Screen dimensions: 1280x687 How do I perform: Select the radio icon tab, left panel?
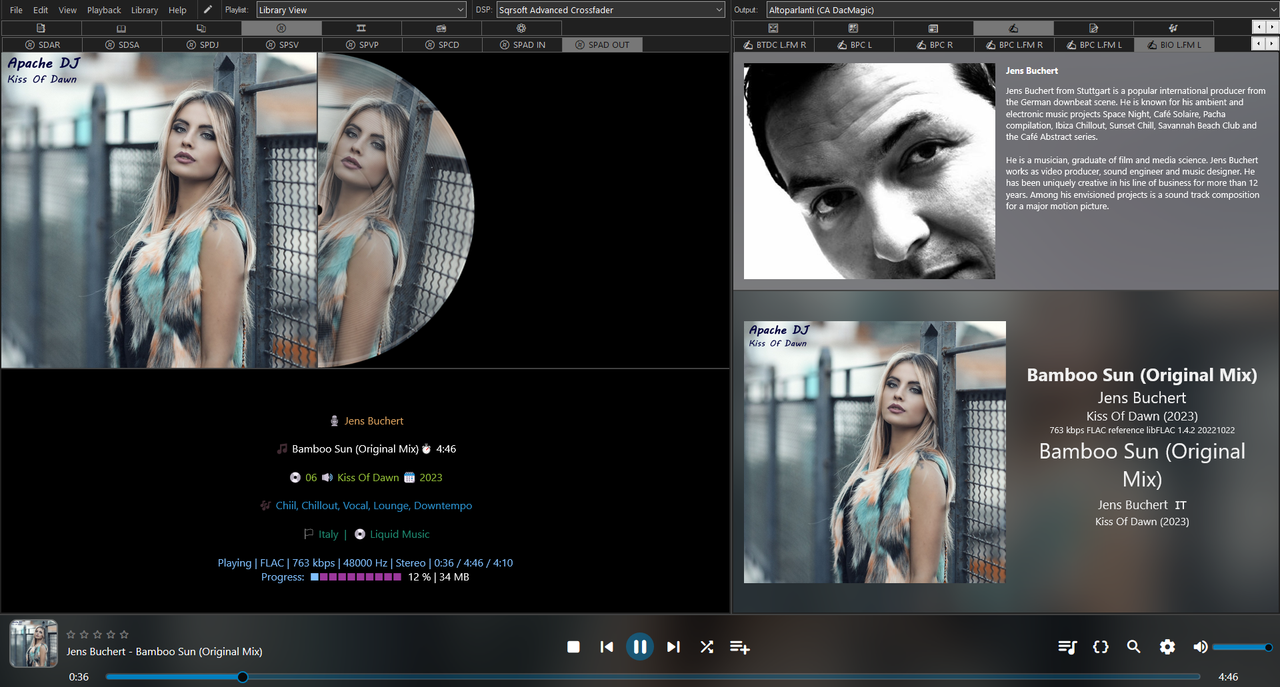tap(441, 28)
